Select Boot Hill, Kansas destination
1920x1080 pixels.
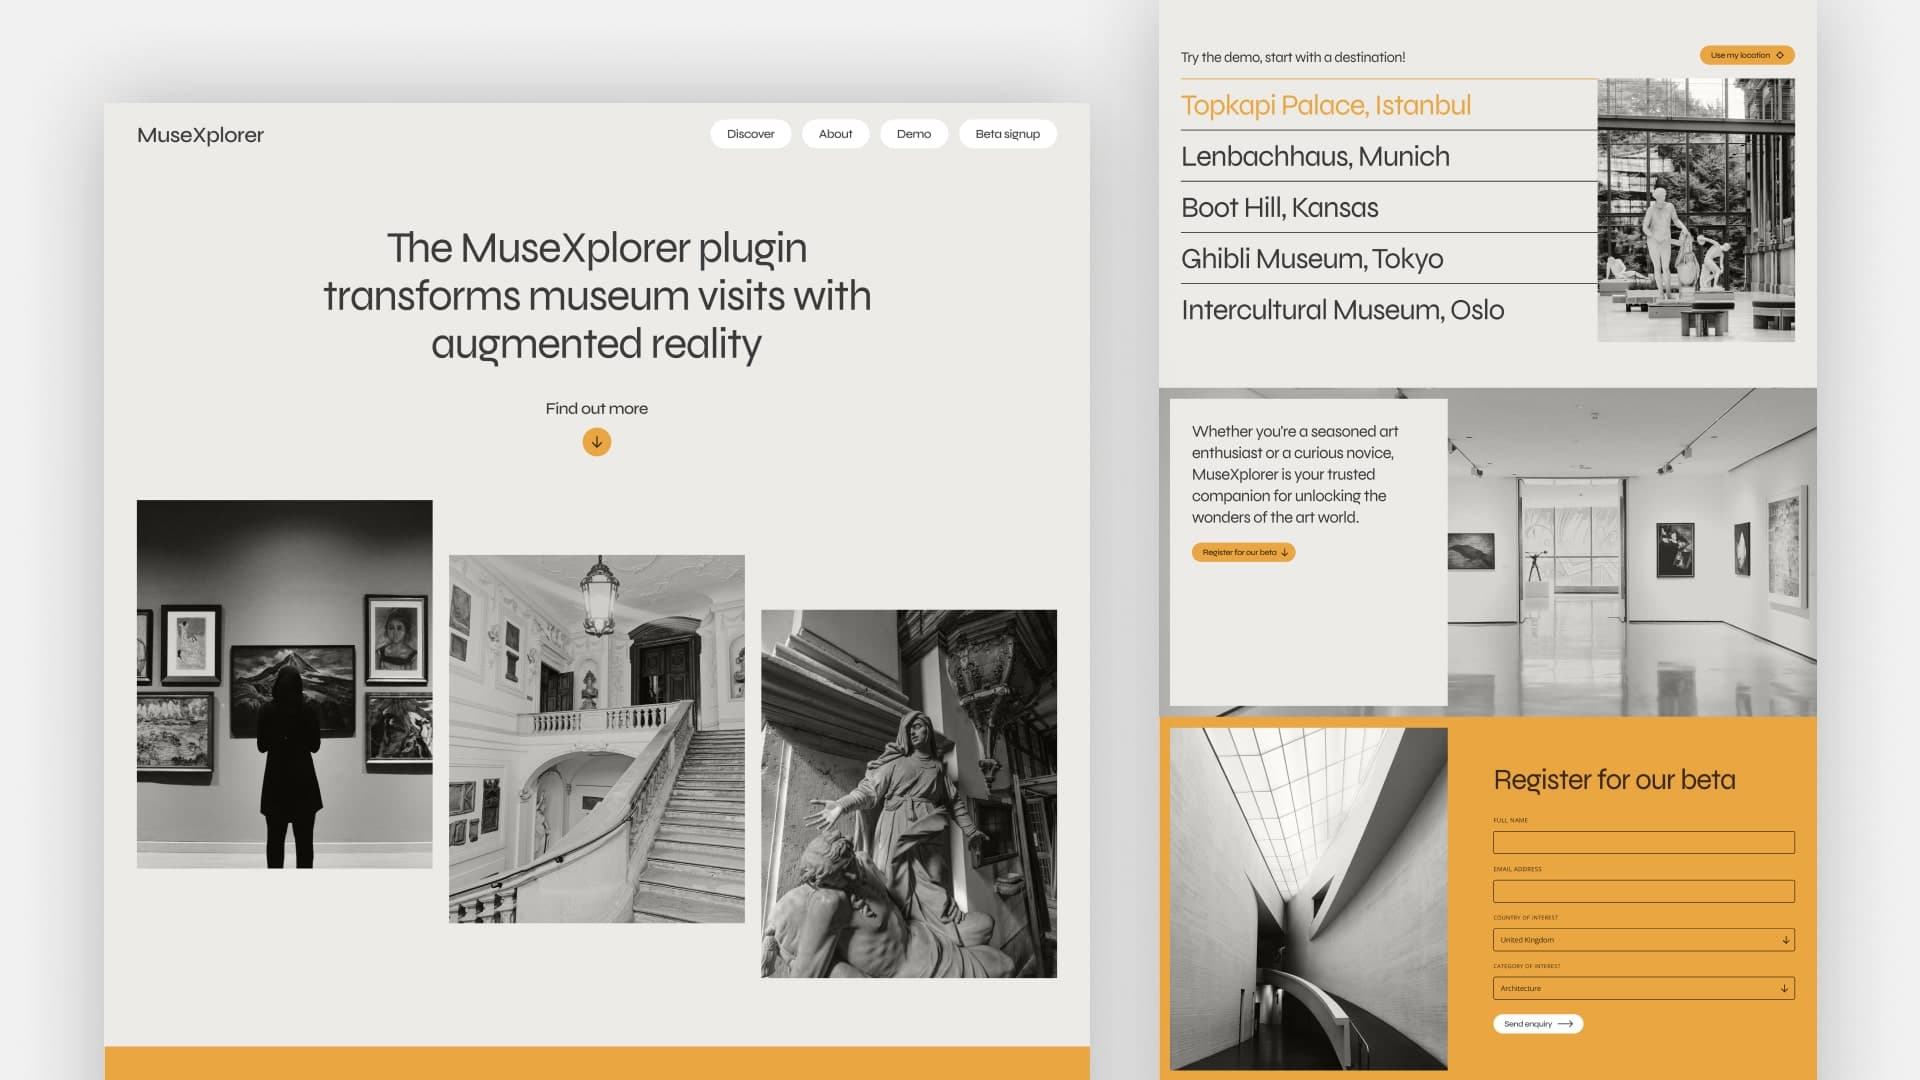click(1389, 207)
